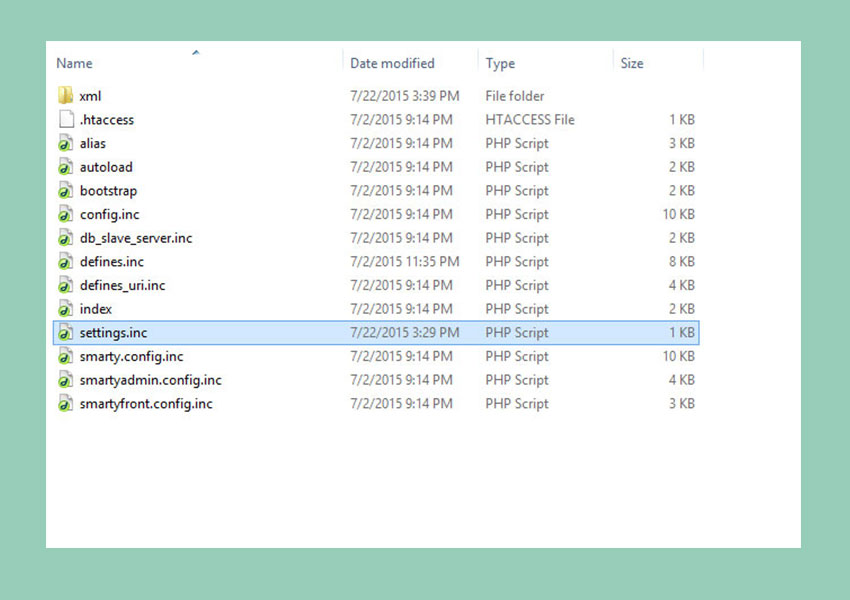Select defines_uri.inc file name

[123, 286]
